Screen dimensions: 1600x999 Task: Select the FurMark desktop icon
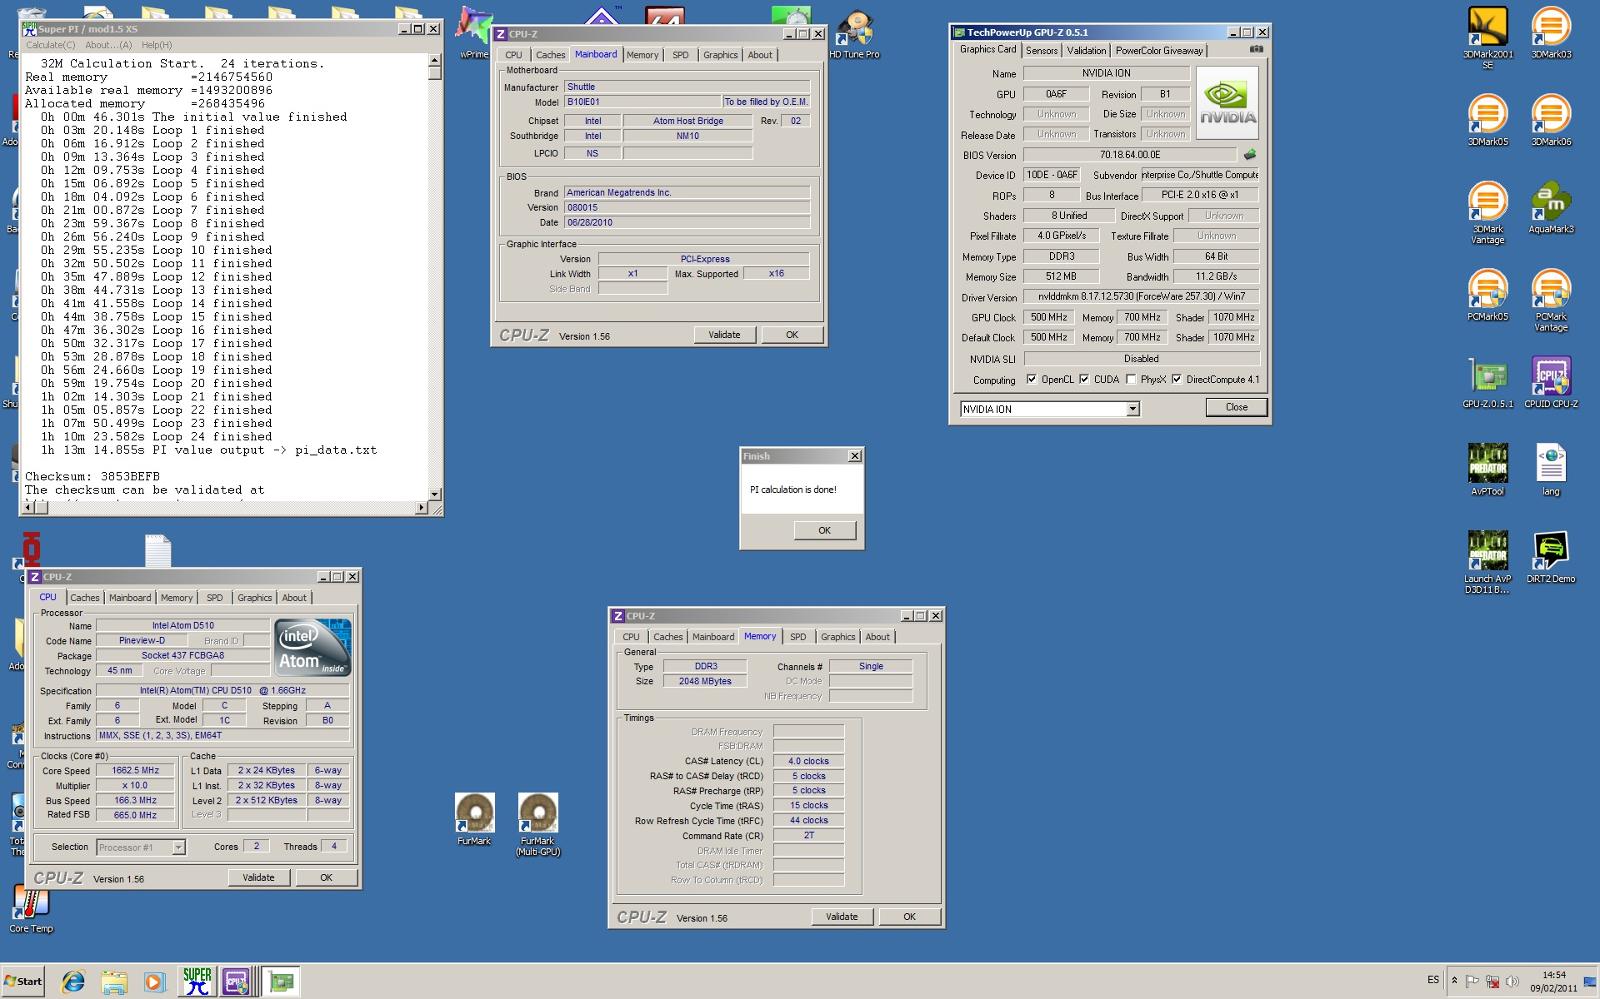tap(474, 820)
